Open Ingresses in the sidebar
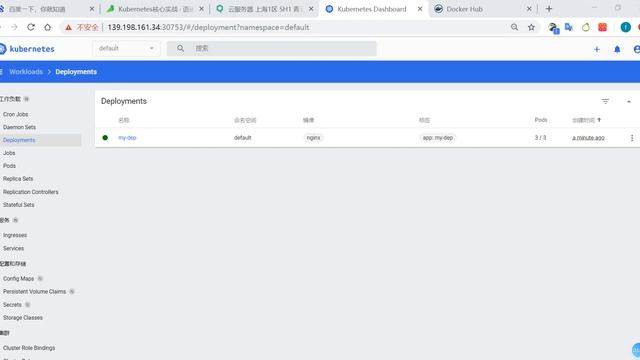This screenshot has height=360, width=640. click(15, 236)
